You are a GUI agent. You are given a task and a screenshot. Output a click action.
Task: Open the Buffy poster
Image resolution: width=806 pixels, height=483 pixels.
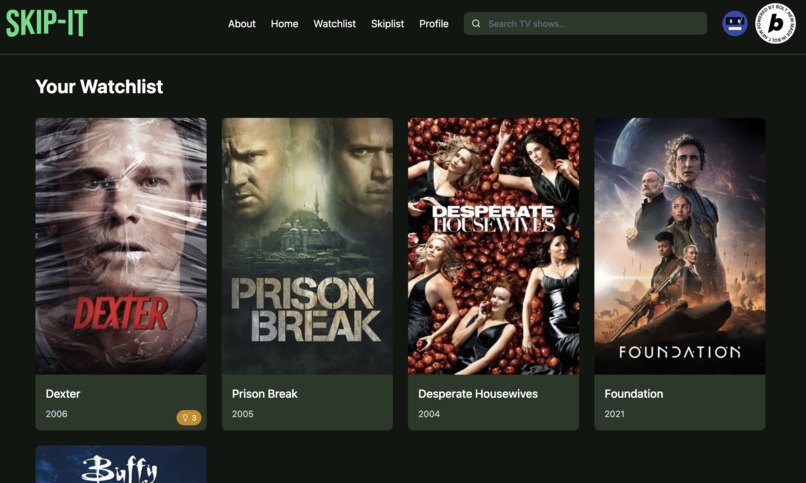(121, 465)
